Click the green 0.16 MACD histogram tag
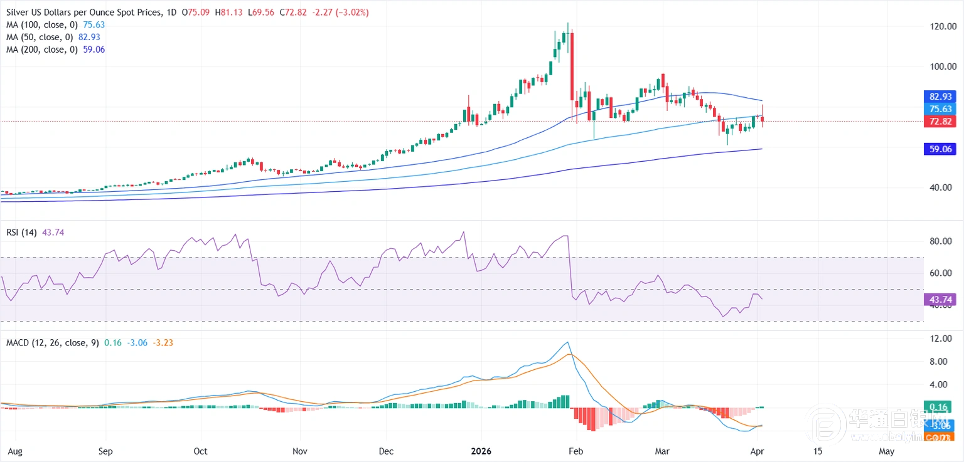Viewport: 964px width, 462px height. [939, 407]
